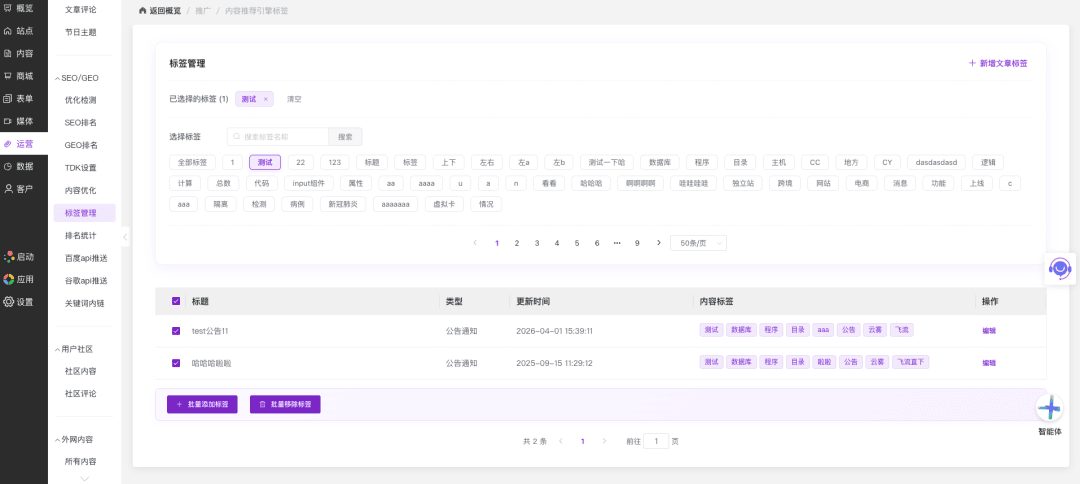
Task: Click 清空 to clear selected tags
Action: [294, 99]
